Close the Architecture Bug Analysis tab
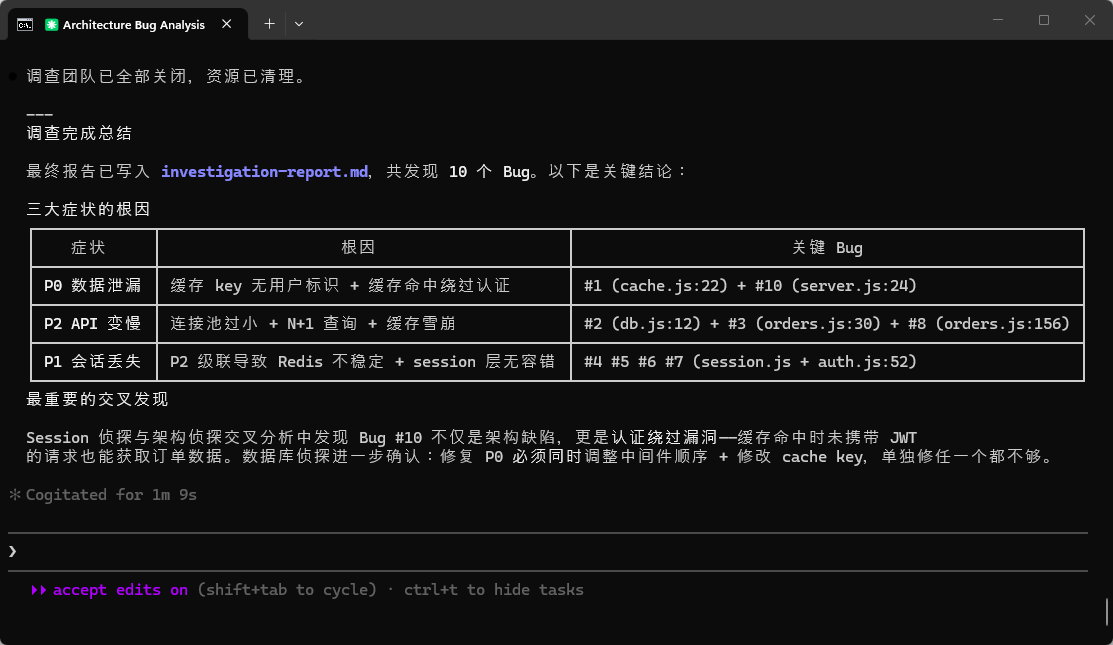 tap(231, 24)
